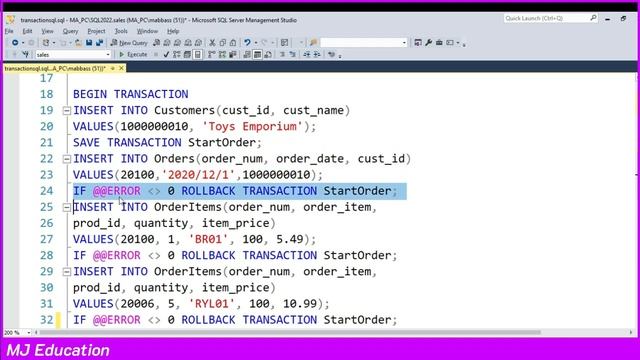Image resolution: width=640 pixels, height=360 pixels.
Task: Uncomment the selected lines
Action: [293, 54]
